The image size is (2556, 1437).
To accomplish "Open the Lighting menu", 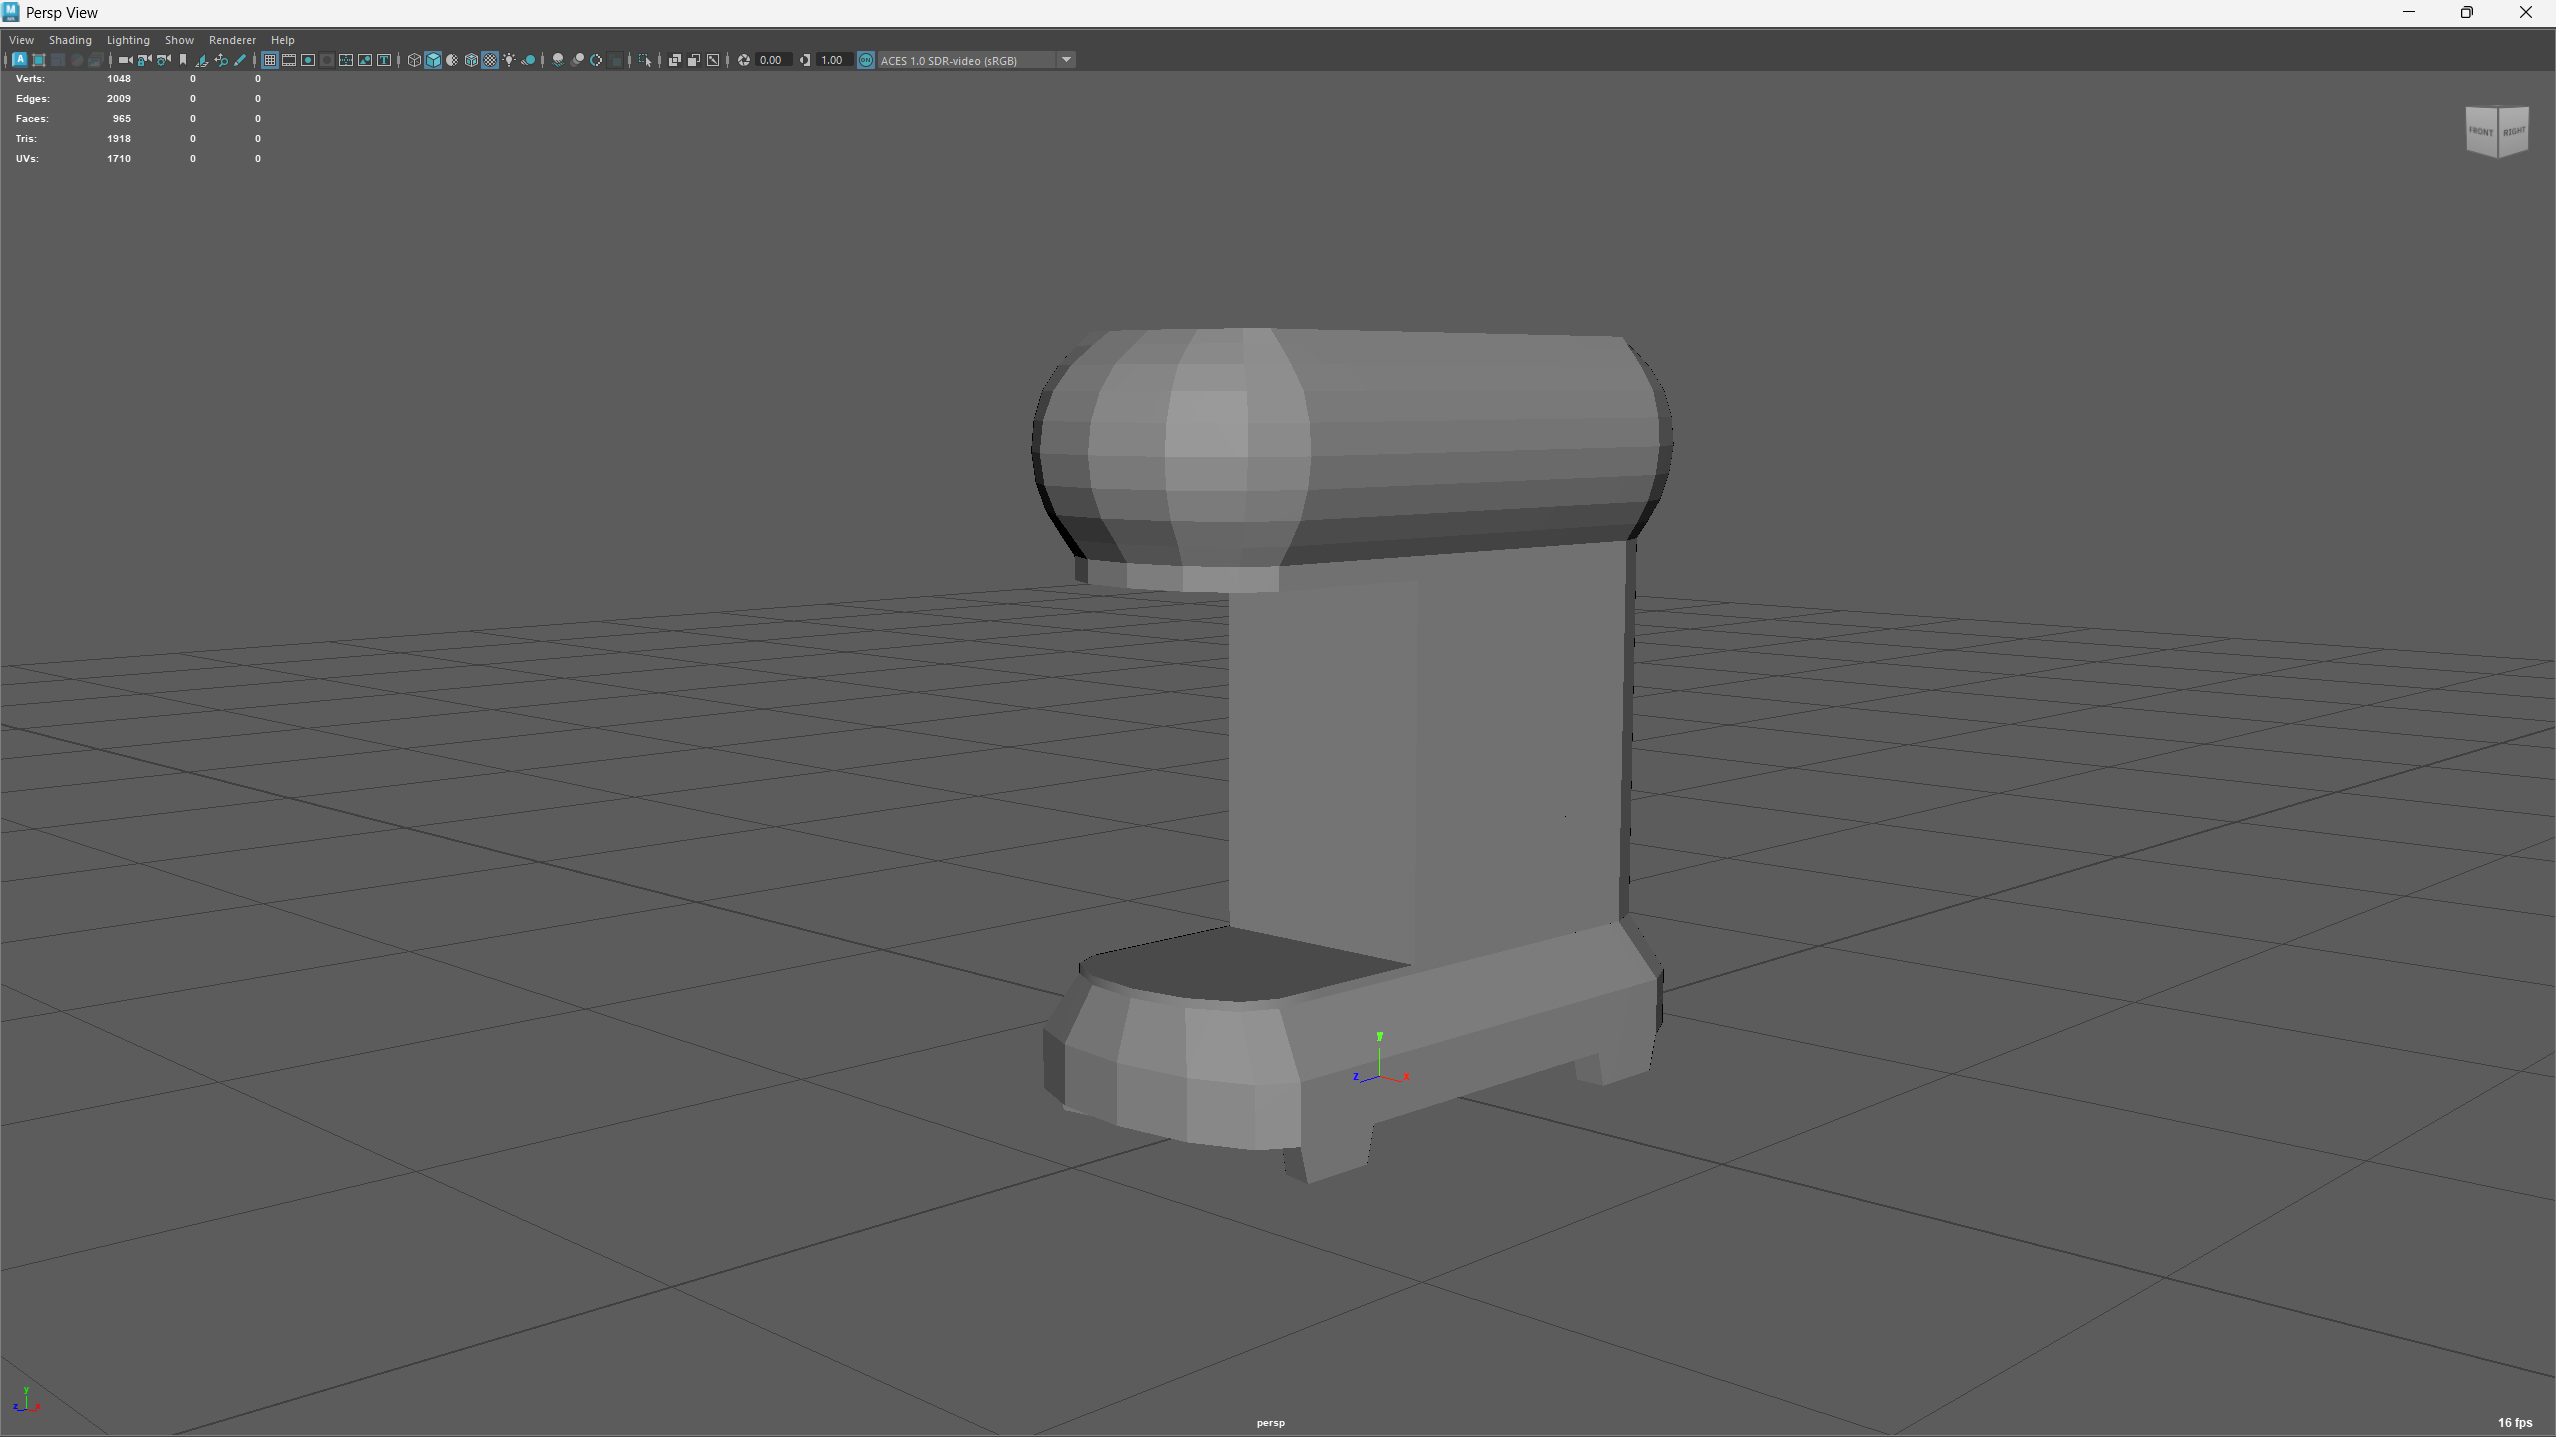I will point(128,40).
